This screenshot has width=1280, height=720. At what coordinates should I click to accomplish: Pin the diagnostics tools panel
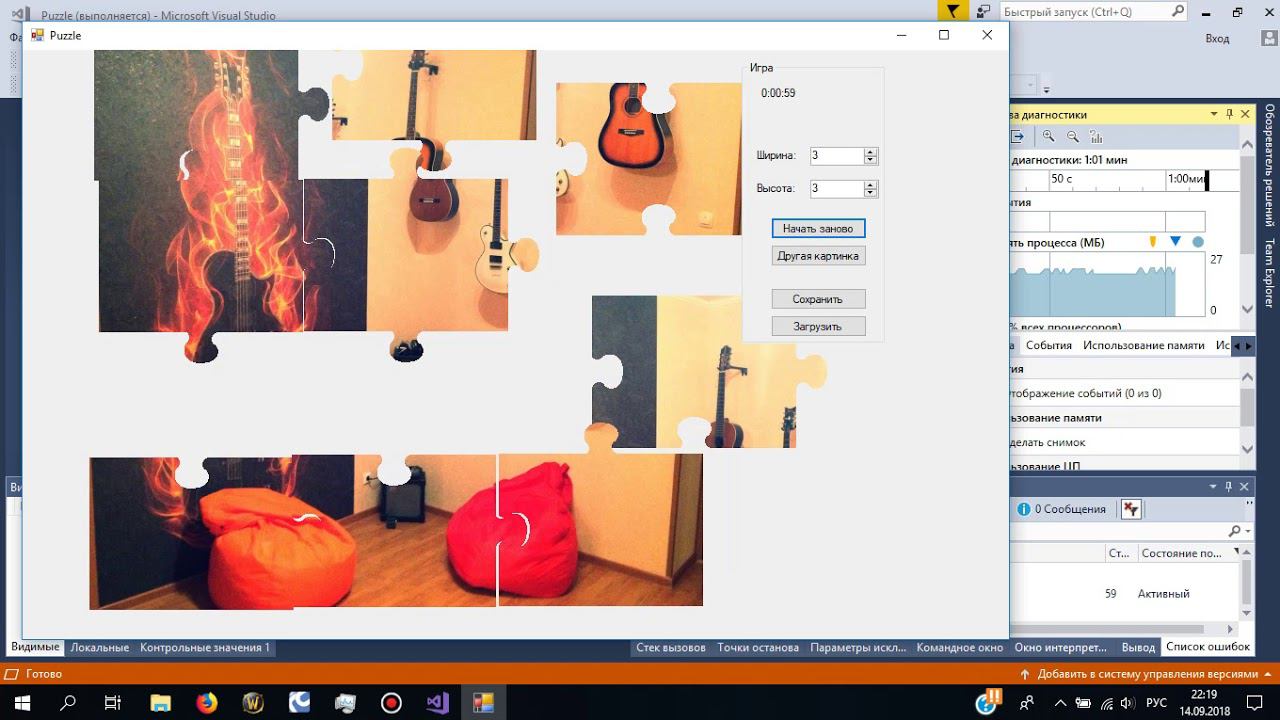1230,114
